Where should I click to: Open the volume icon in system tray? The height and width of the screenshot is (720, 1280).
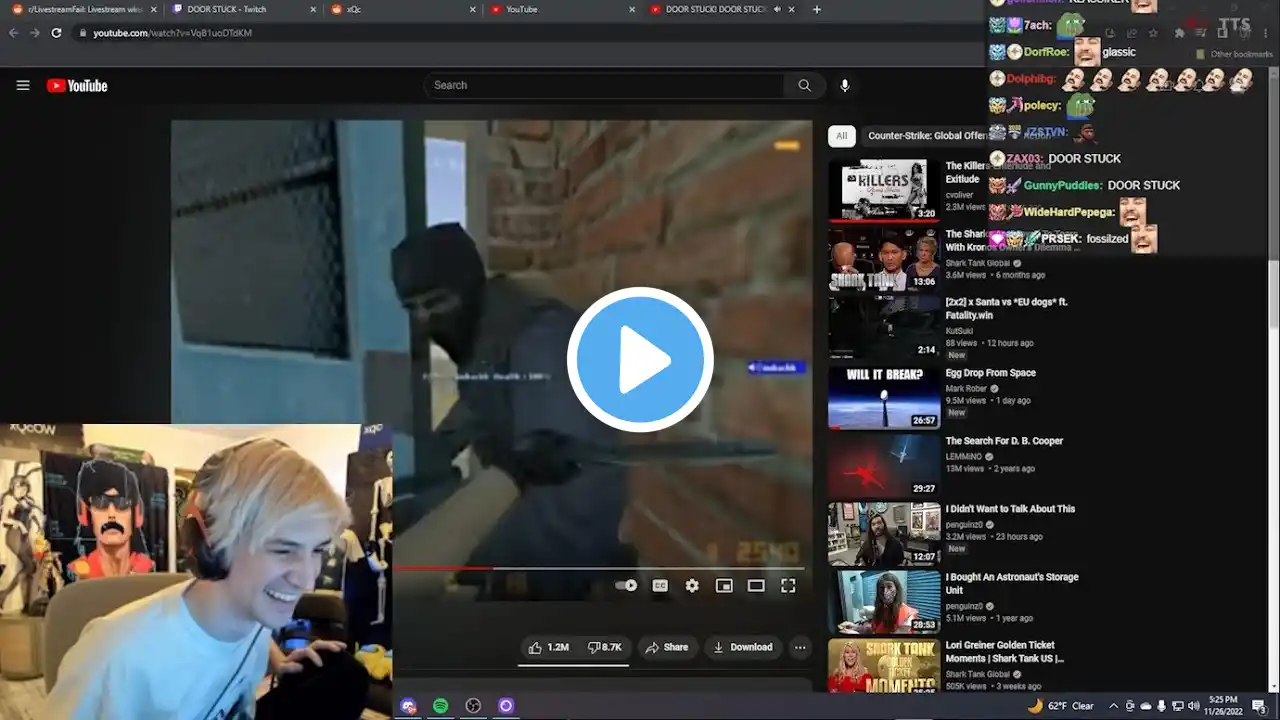coord(1193,706)
